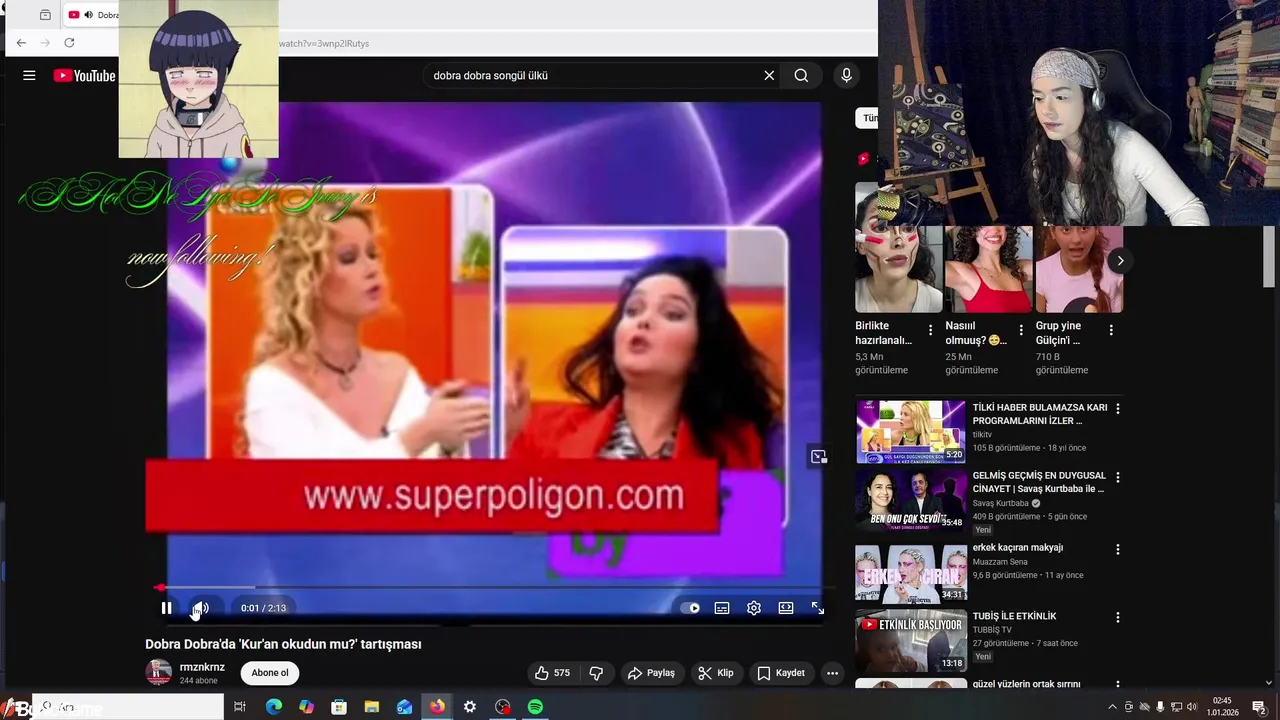Open the video player settings gear
The image size is (1280, 720).
pyautogui.click(x=754, y=608)
